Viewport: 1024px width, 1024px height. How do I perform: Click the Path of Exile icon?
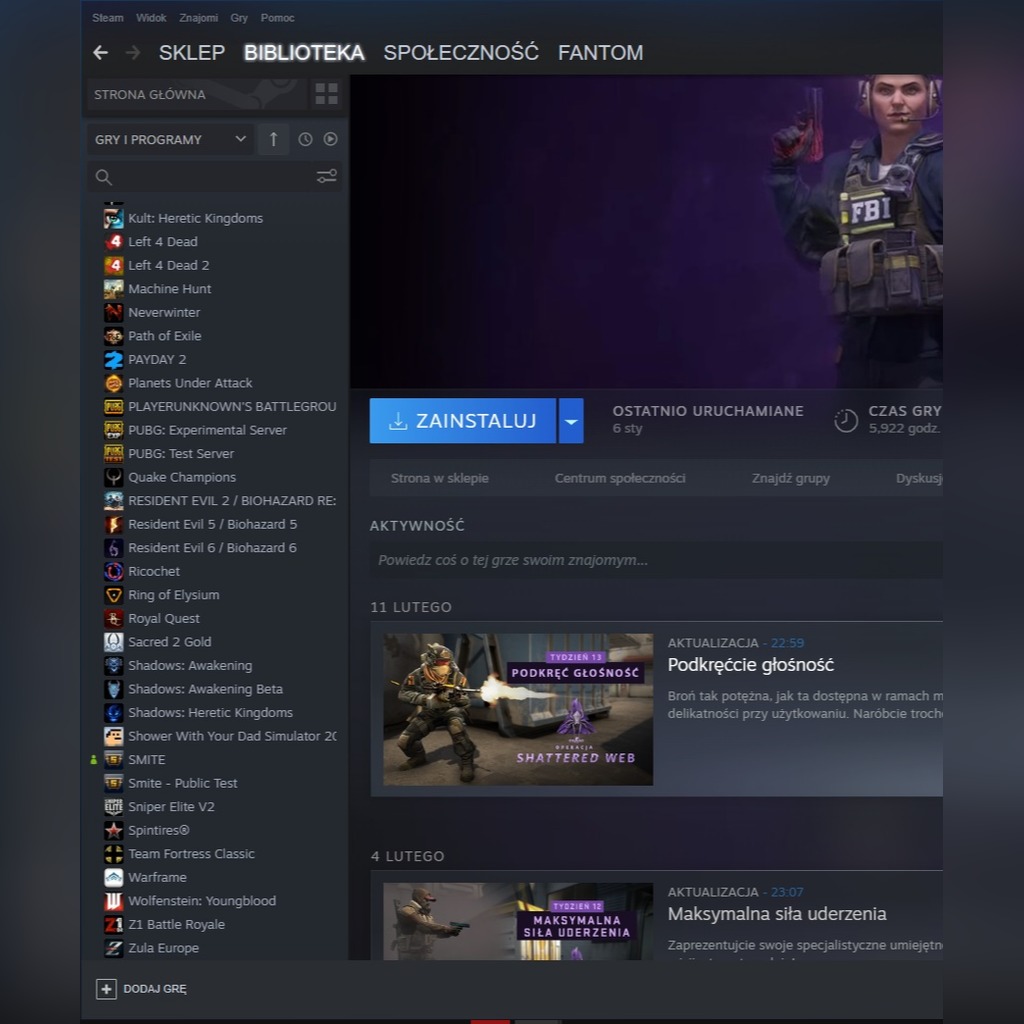pos(114,336)
